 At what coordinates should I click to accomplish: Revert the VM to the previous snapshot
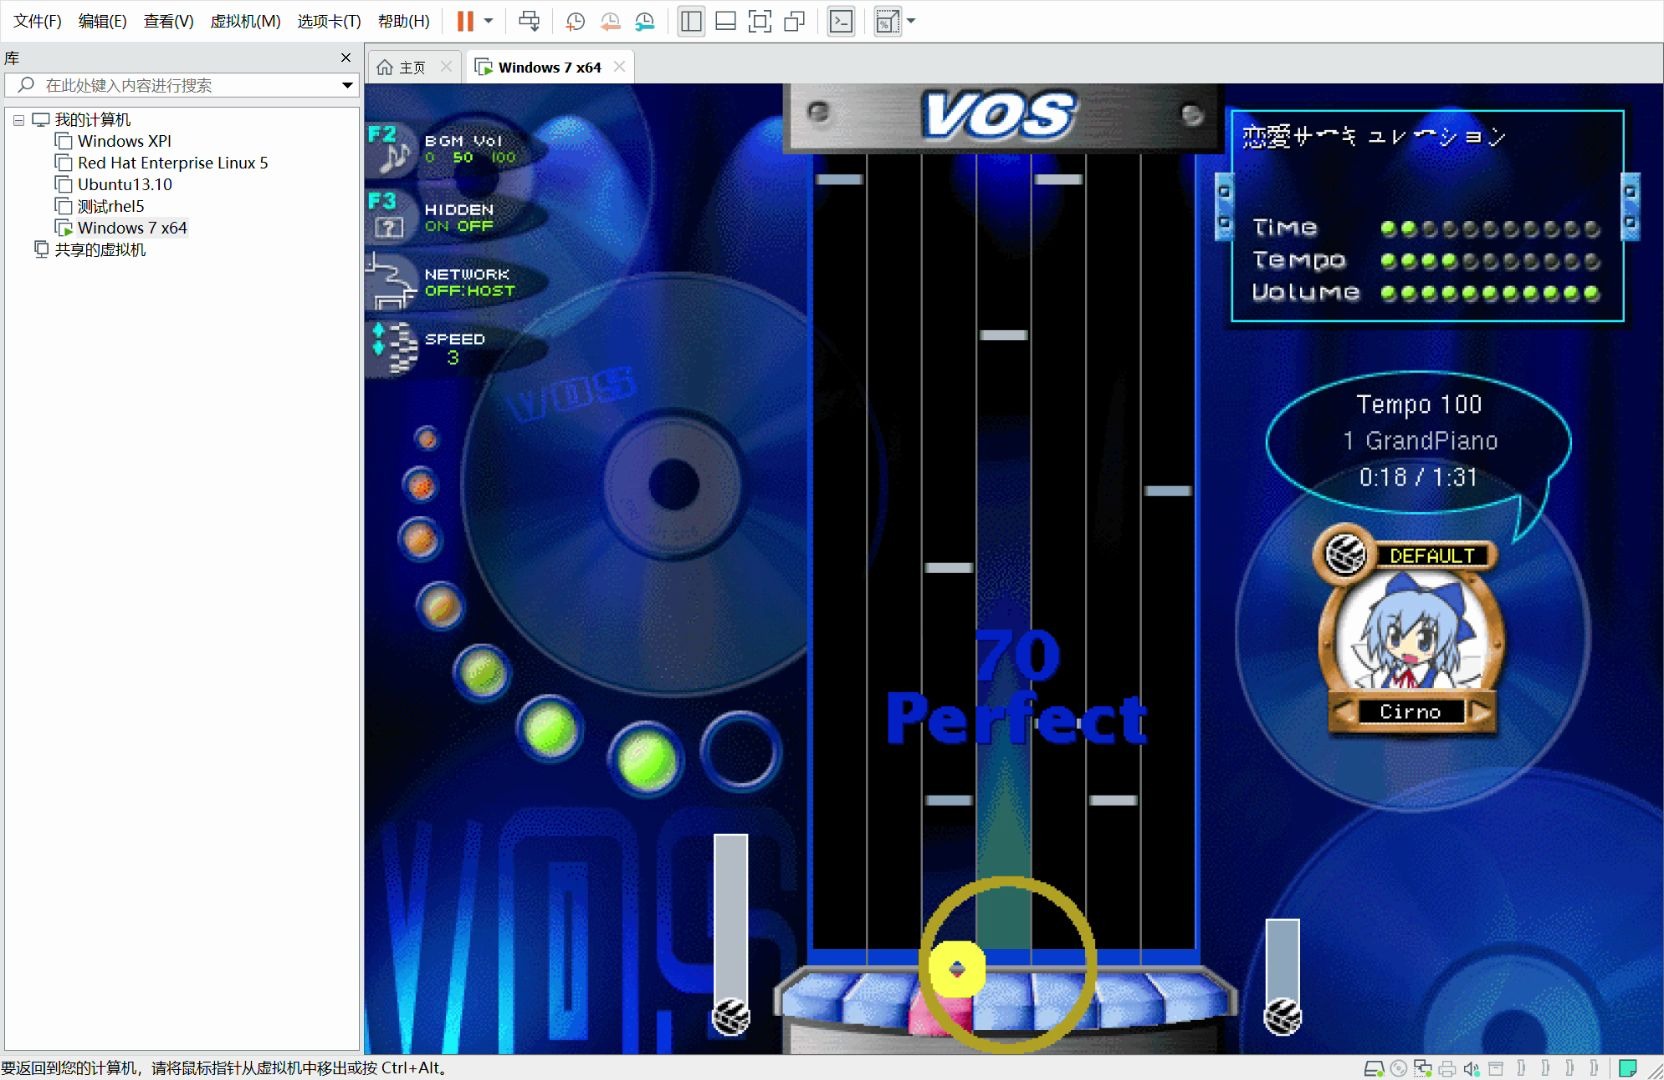coord(610,21)
